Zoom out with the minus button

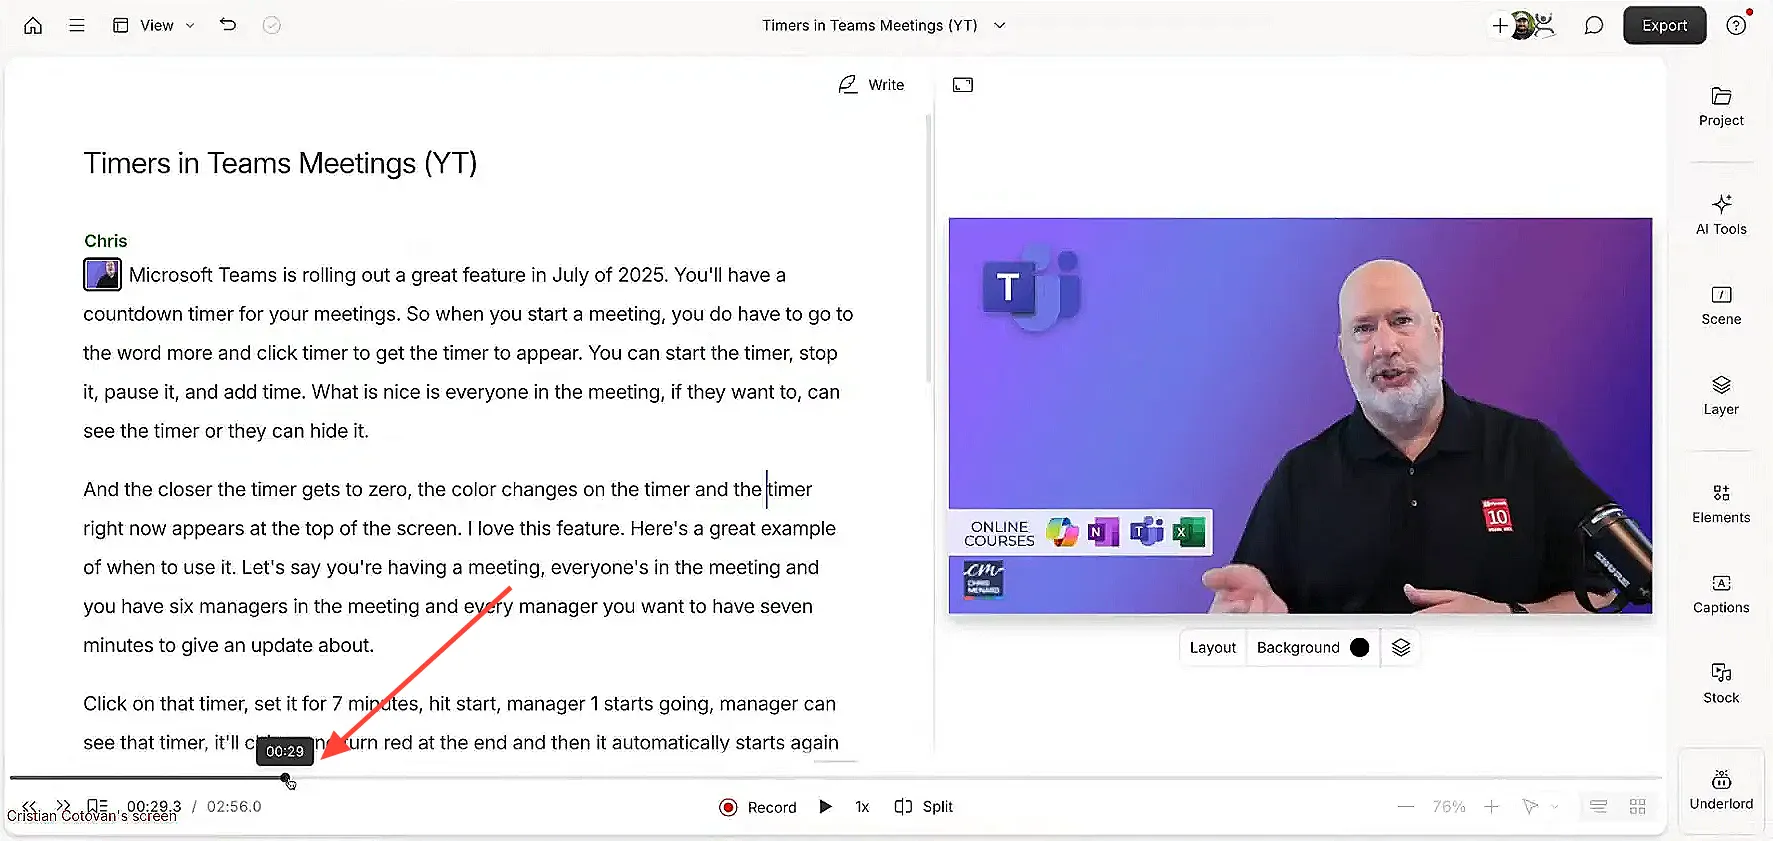point(1406,807)
